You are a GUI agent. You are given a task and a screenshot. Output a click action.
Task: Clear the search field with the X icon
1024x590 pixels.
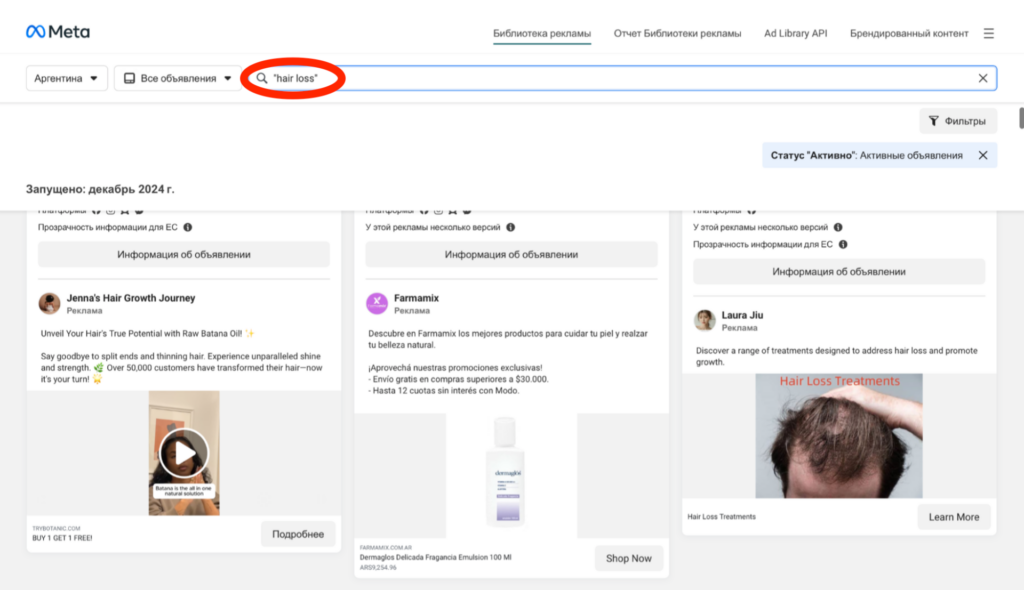point(983,78)
